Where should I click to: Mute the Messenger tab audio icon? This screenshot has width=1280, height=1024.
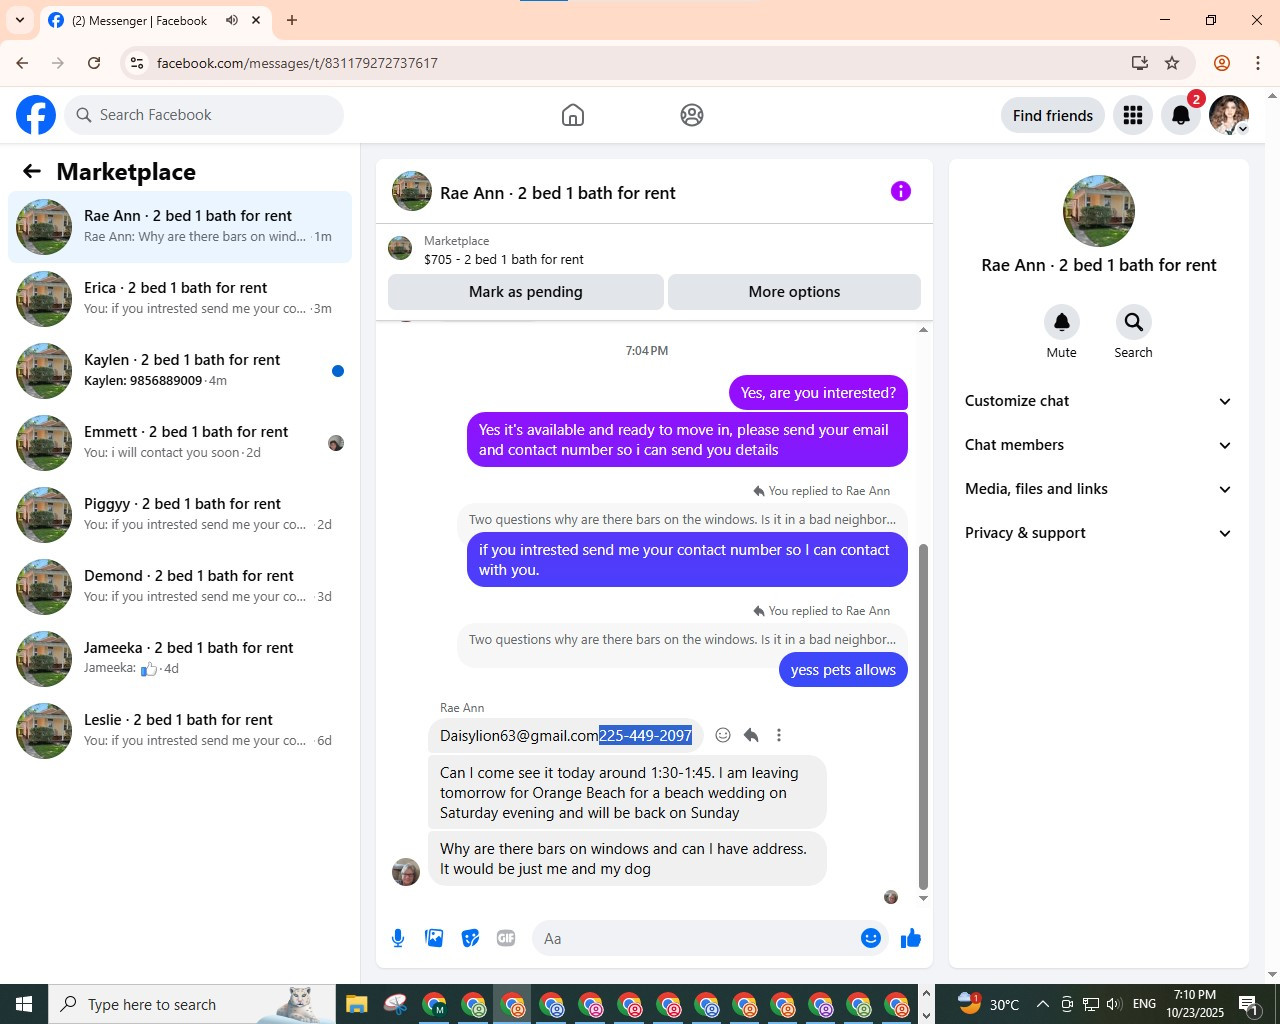(x=232, y=20)
